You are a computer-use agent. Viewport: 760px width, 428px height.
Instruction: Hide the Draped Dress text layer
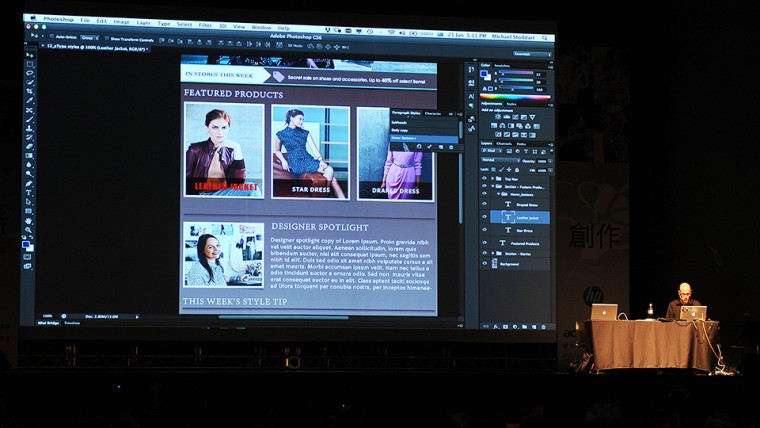(484, 204)
